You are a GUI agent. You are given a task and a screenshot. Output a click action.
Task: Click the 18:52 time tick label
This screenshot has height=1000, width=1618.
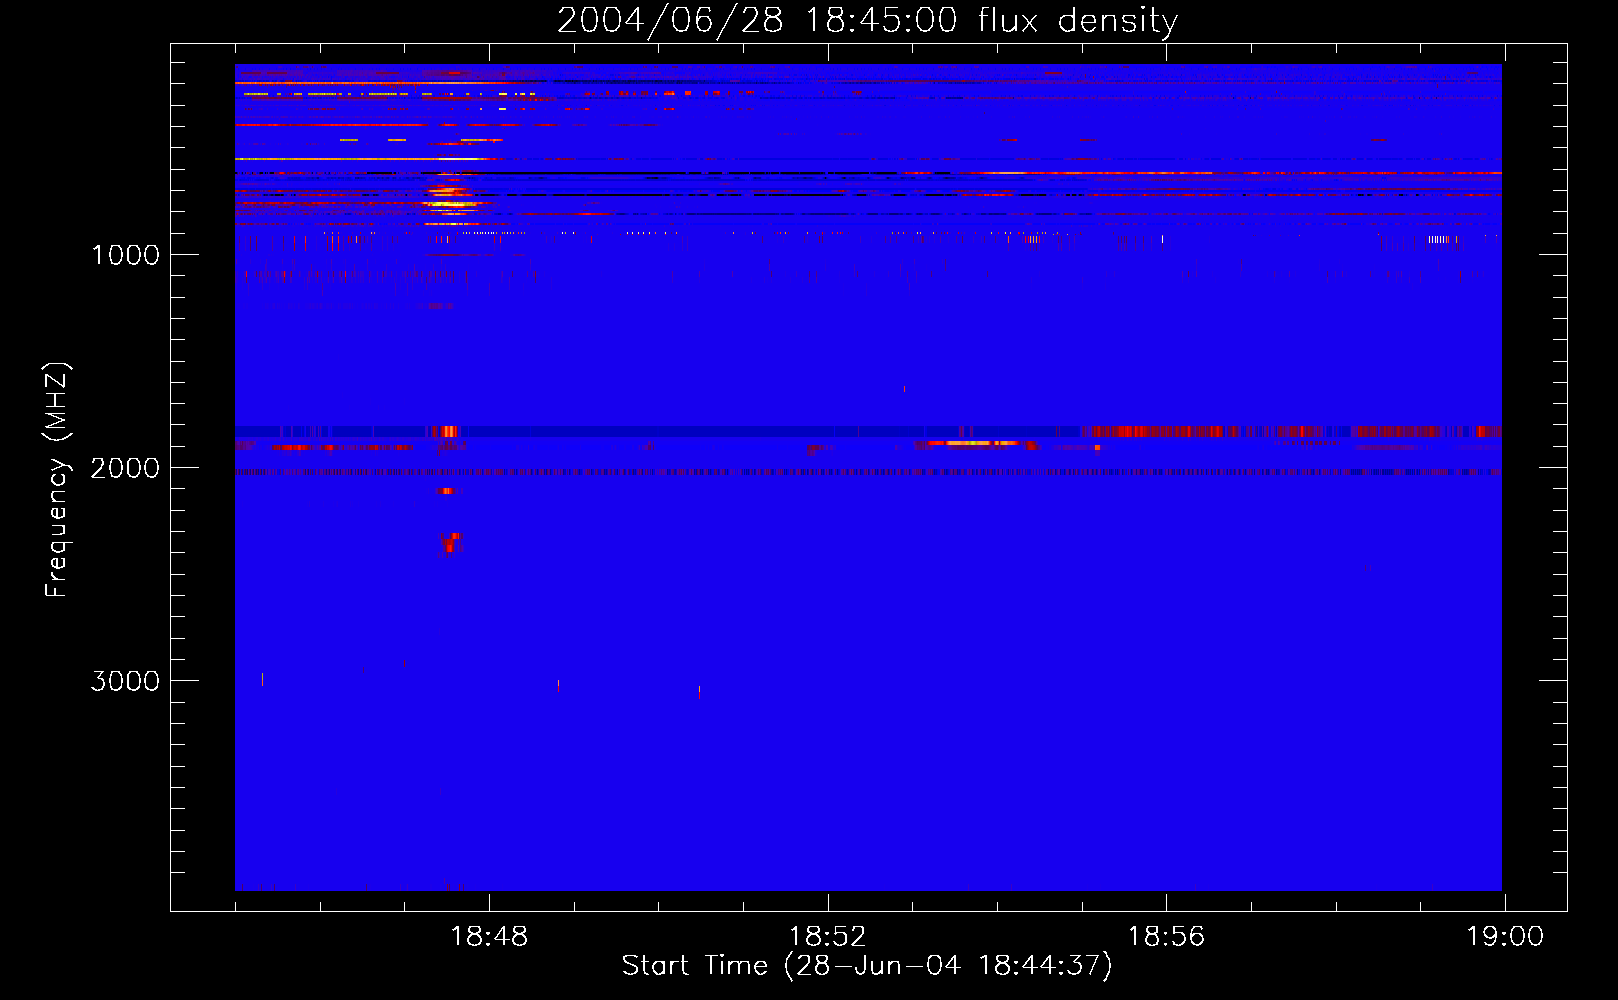[828, 937]
